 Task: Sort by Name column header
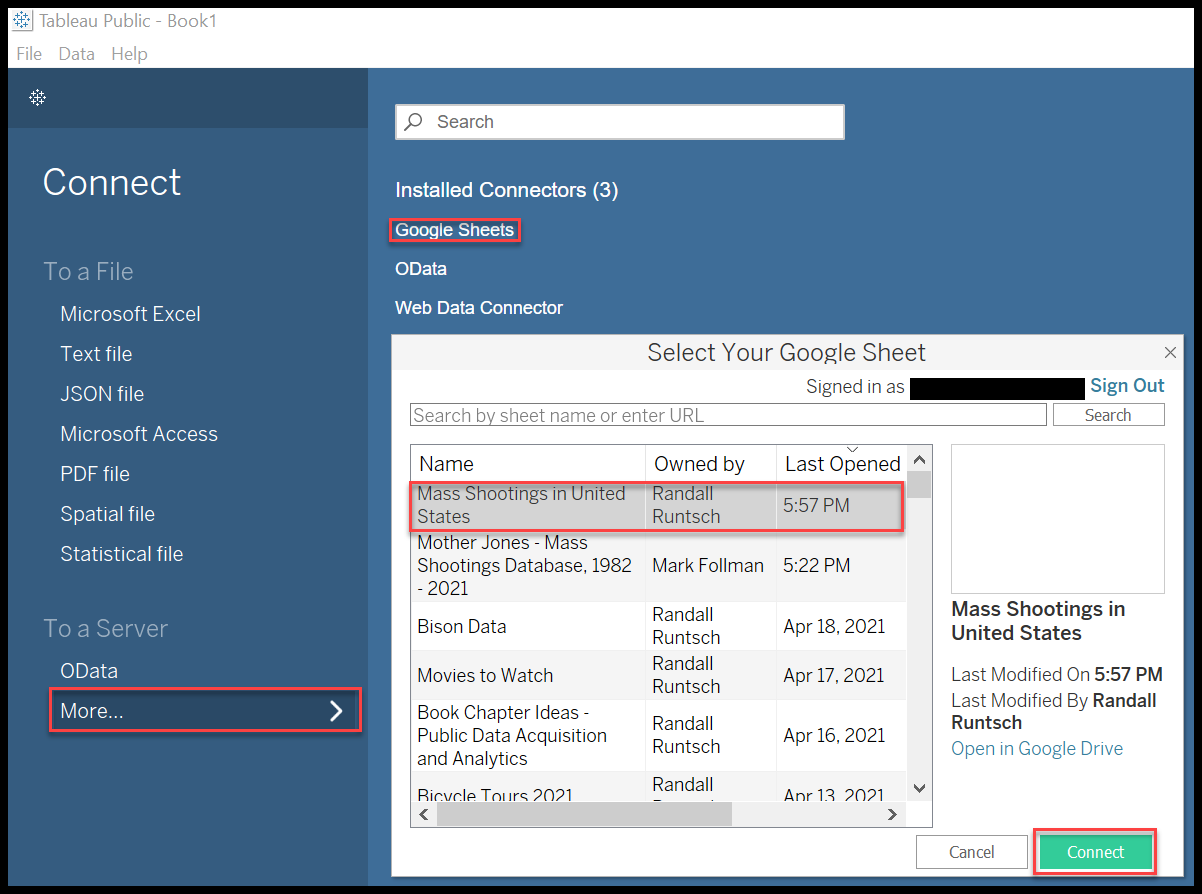click(x=528, y=464)
